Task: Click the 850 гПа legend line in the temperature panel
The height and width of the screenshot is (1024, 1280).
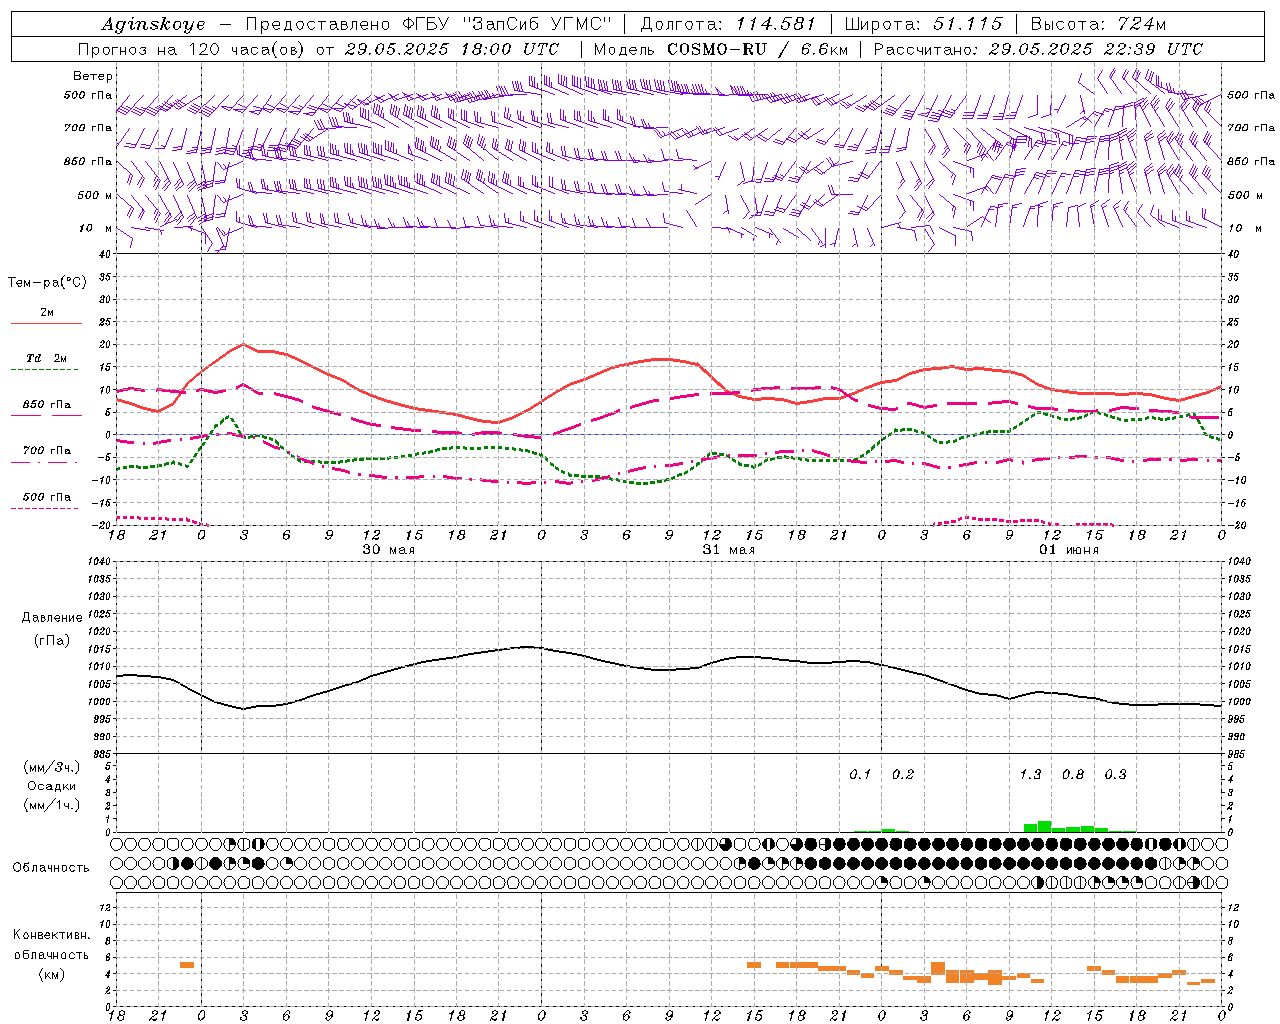Action: (x=46, y=414)
